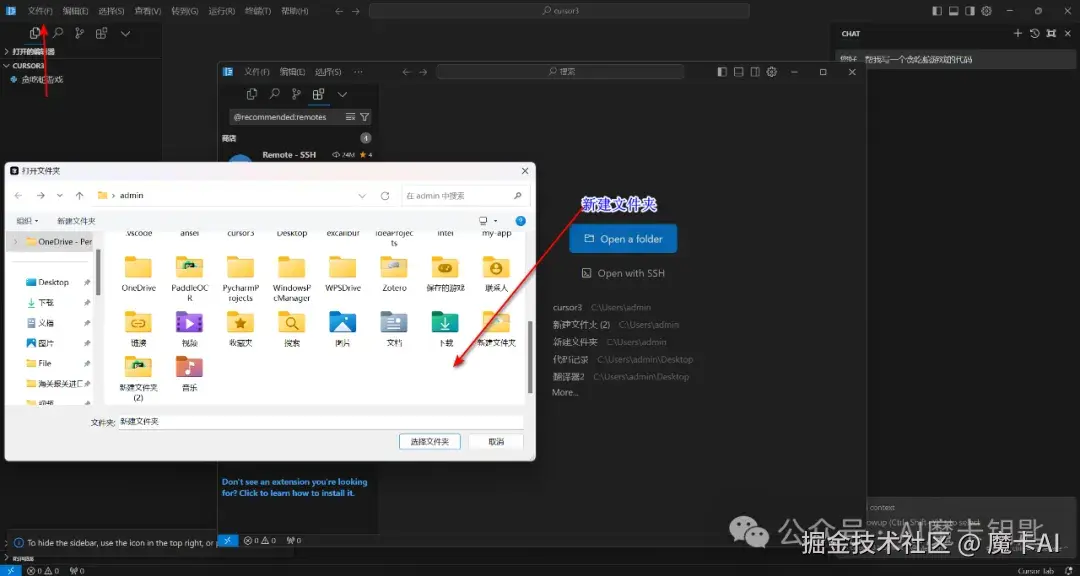Screen dimensions: 1080x576
Task: Toggle secondary sidebar in back Cursor title bar
Action: (x=970, y=11)
